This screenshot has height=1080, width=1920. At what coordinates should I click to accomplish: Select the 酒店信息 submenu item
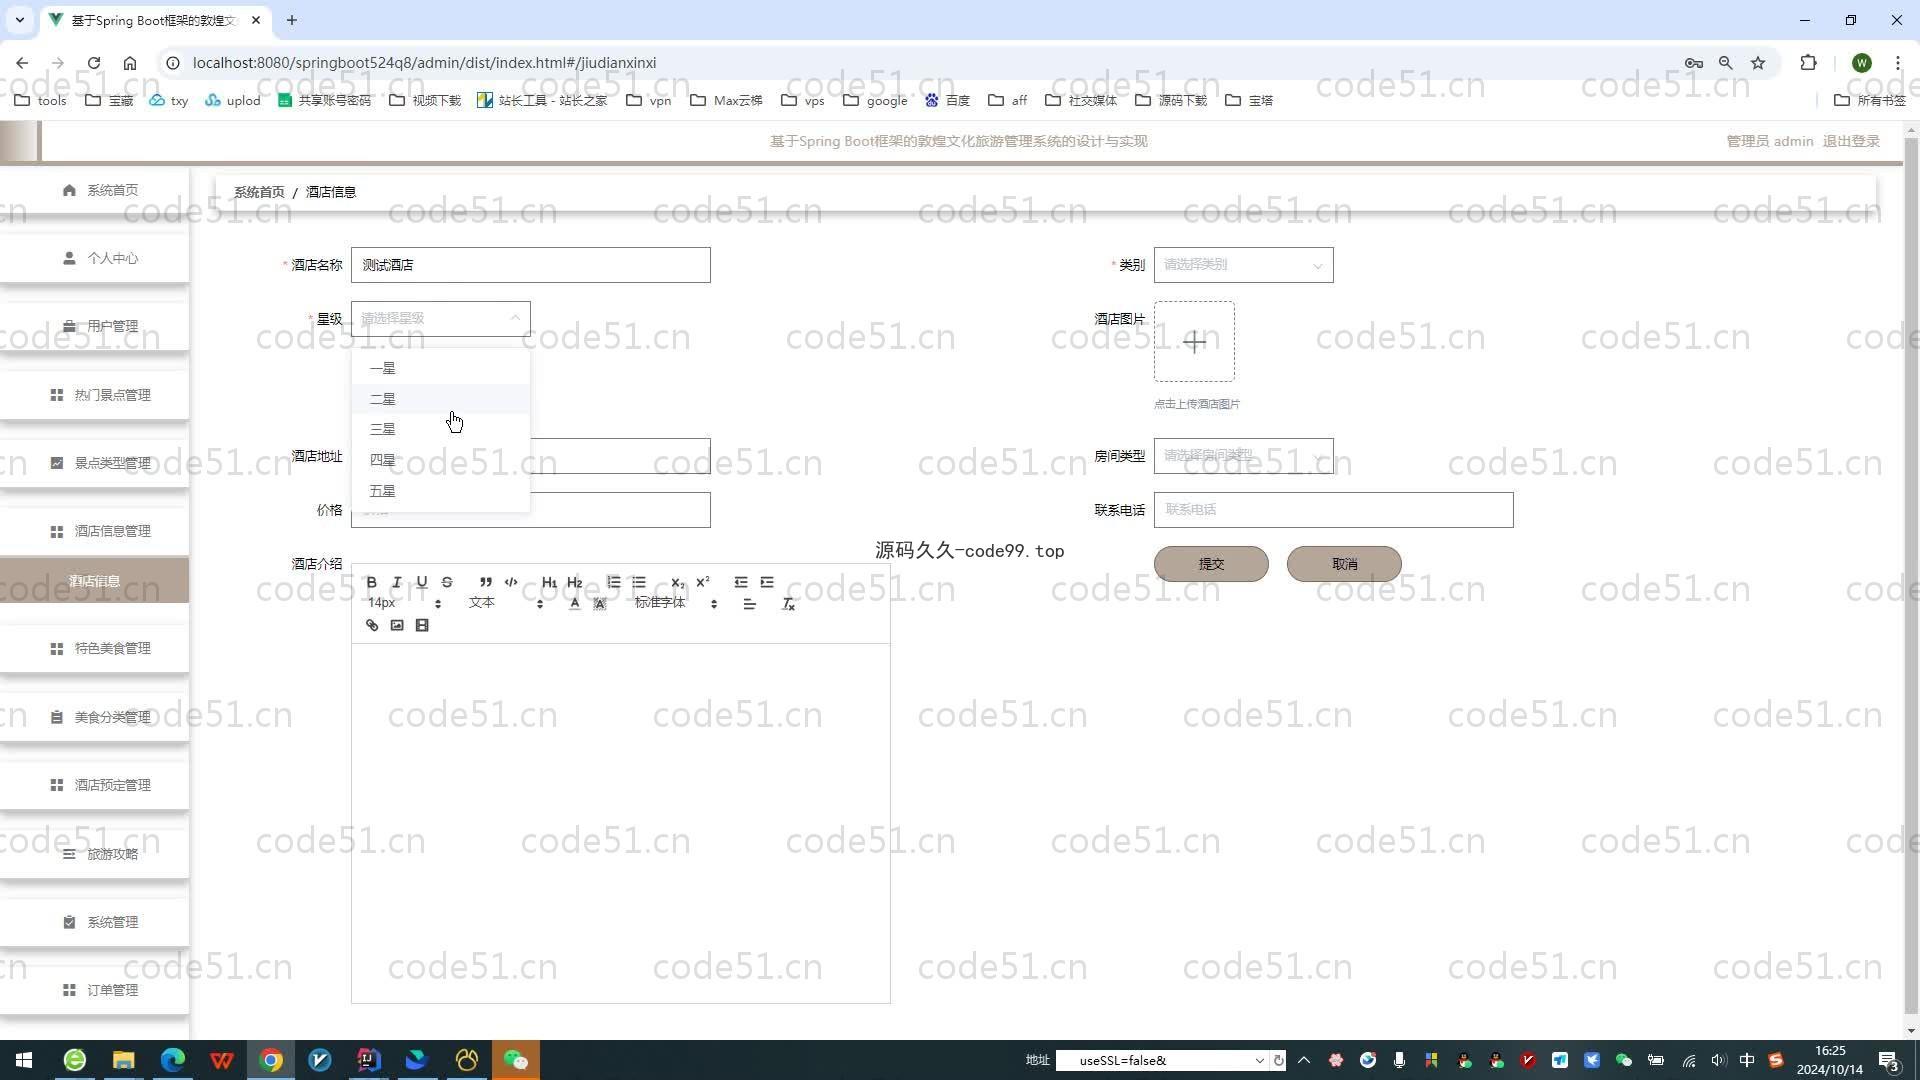click(94, 581)
